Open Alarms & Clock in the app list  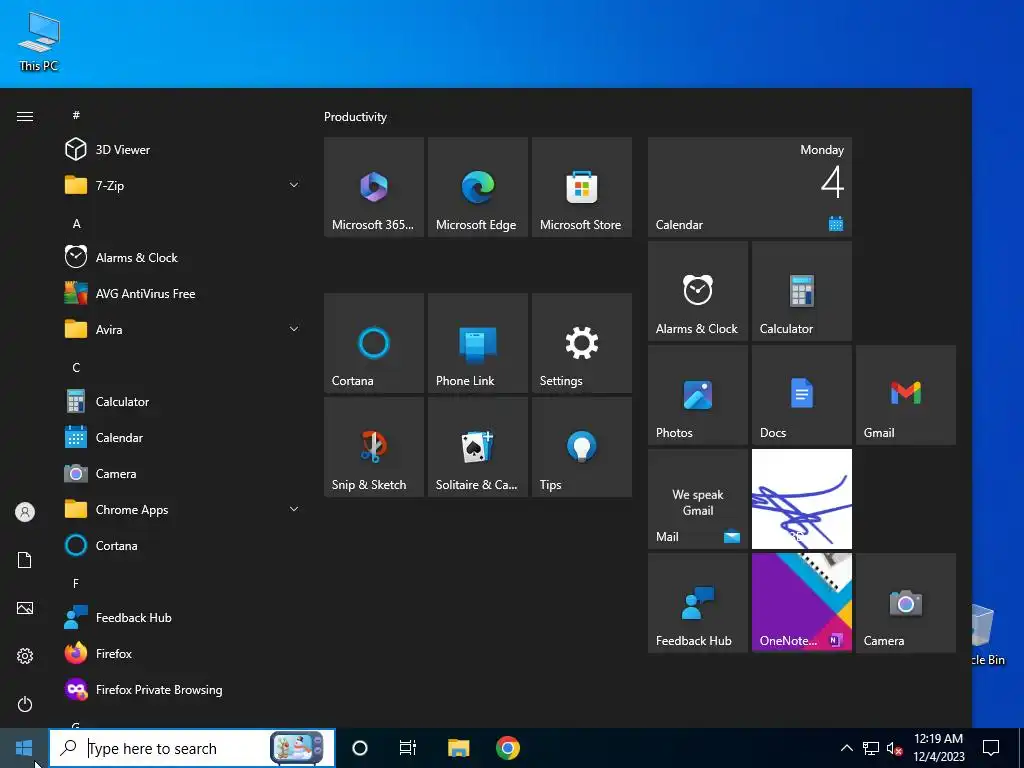[x=183, y=257]
